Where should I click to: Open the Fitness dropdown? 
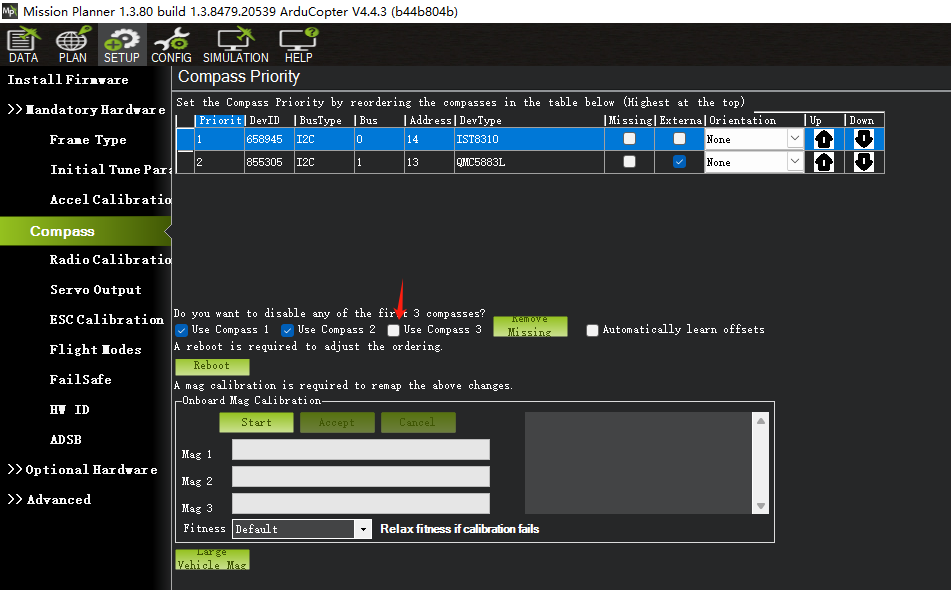(x=363, y=528)
